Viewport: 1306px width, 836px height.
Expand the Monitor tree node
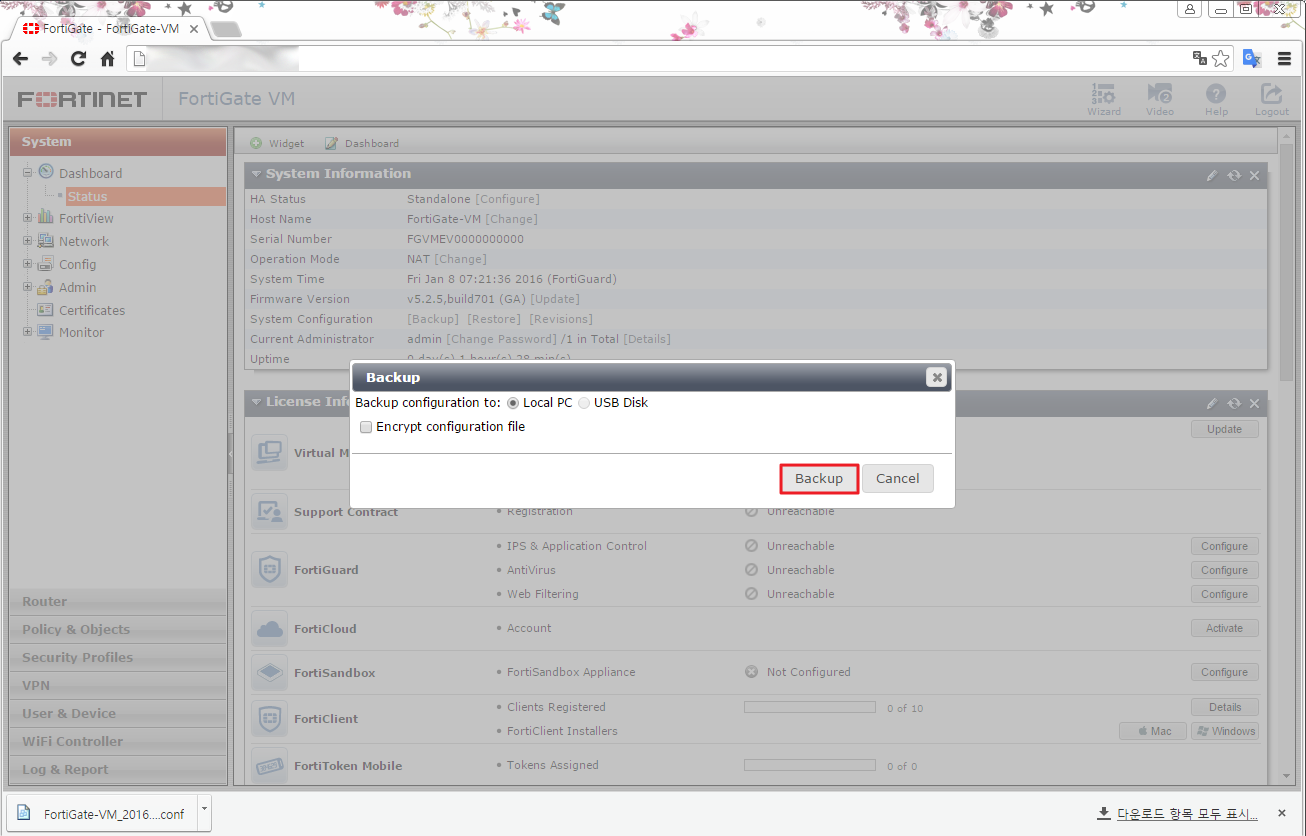28,332
